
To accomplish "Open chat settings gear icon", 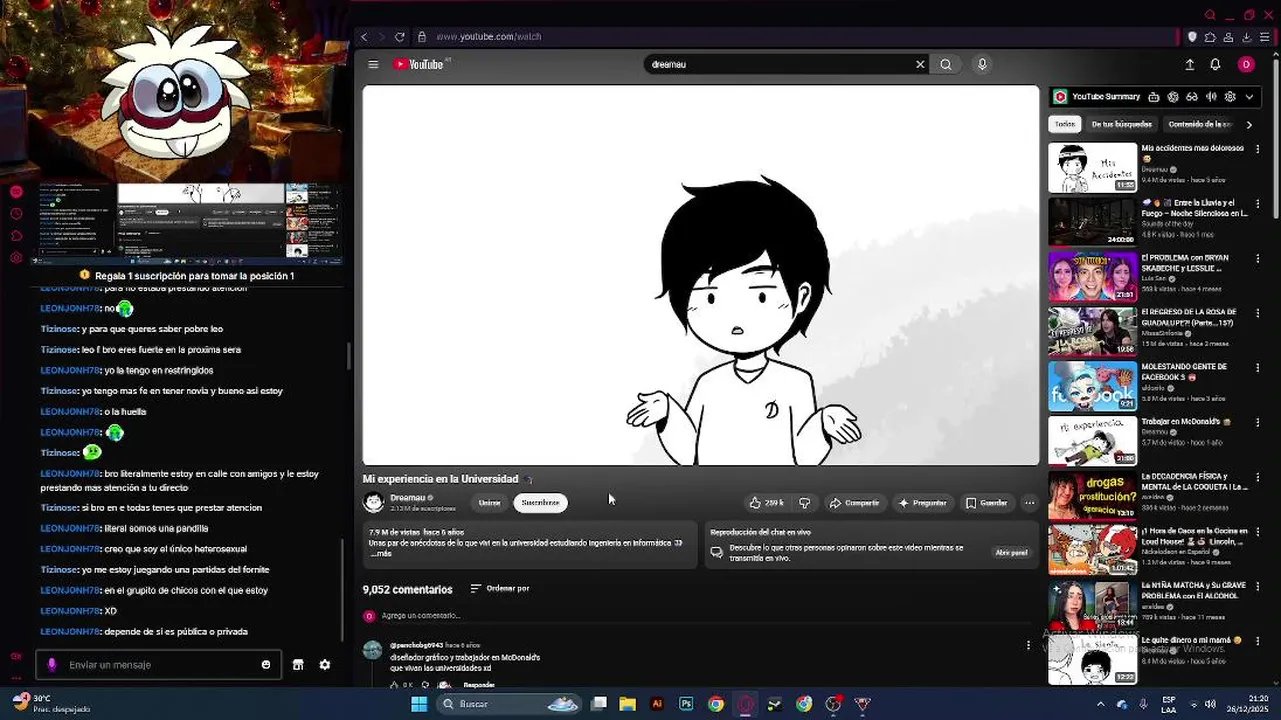I will 325,665.
